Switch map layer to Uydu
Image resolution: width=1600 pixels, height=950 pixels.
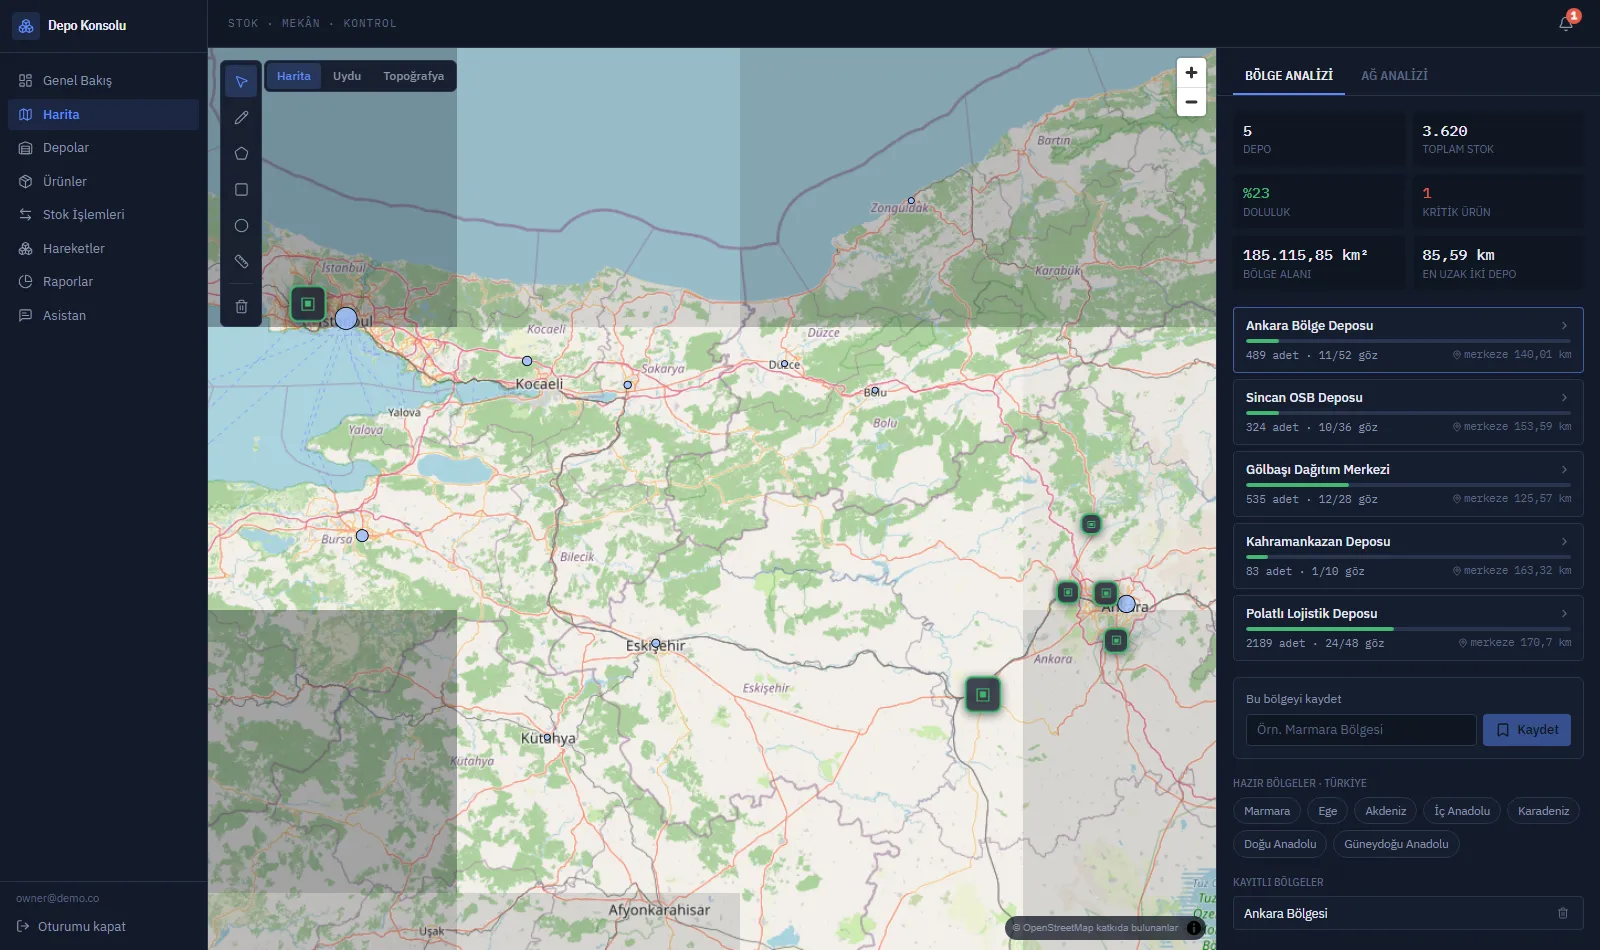tap(347, 76)
